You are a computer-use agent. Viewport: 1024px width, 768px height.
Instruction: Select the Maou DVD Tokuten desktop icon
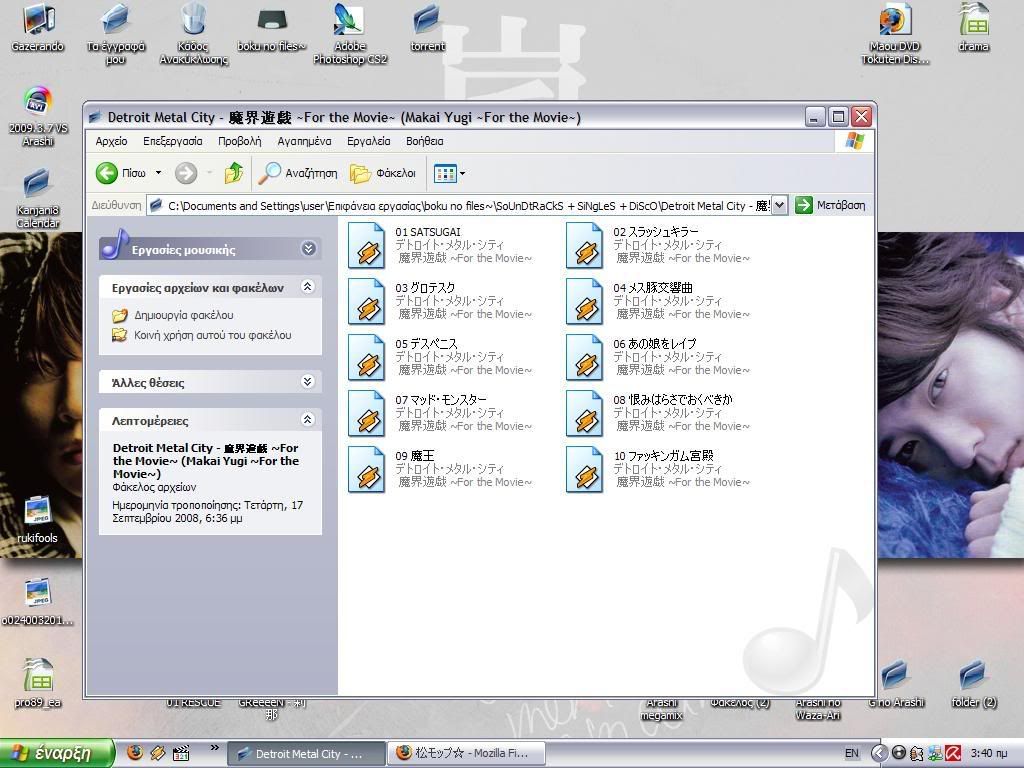click(895, 34)
